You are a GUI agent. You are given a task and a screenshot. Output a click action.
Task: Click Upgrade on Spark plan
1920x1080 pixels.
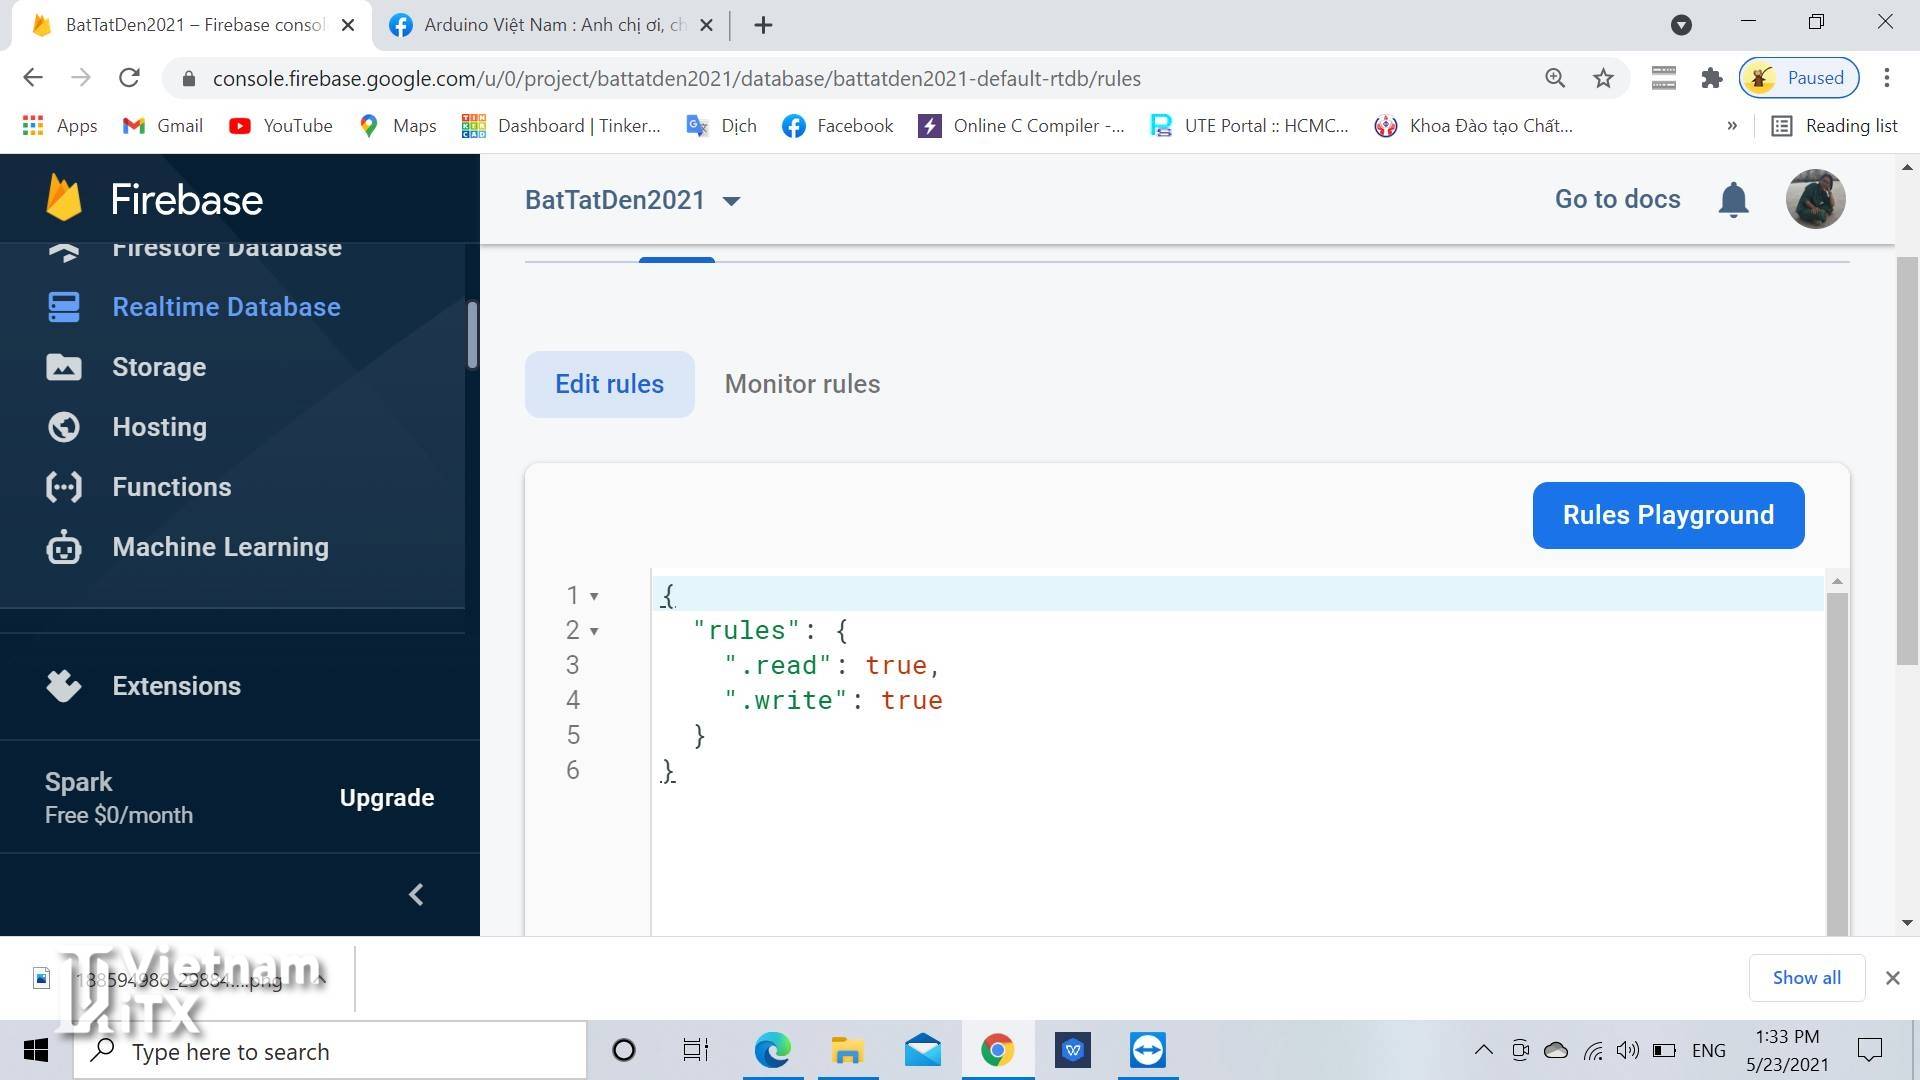pos(386,798)
